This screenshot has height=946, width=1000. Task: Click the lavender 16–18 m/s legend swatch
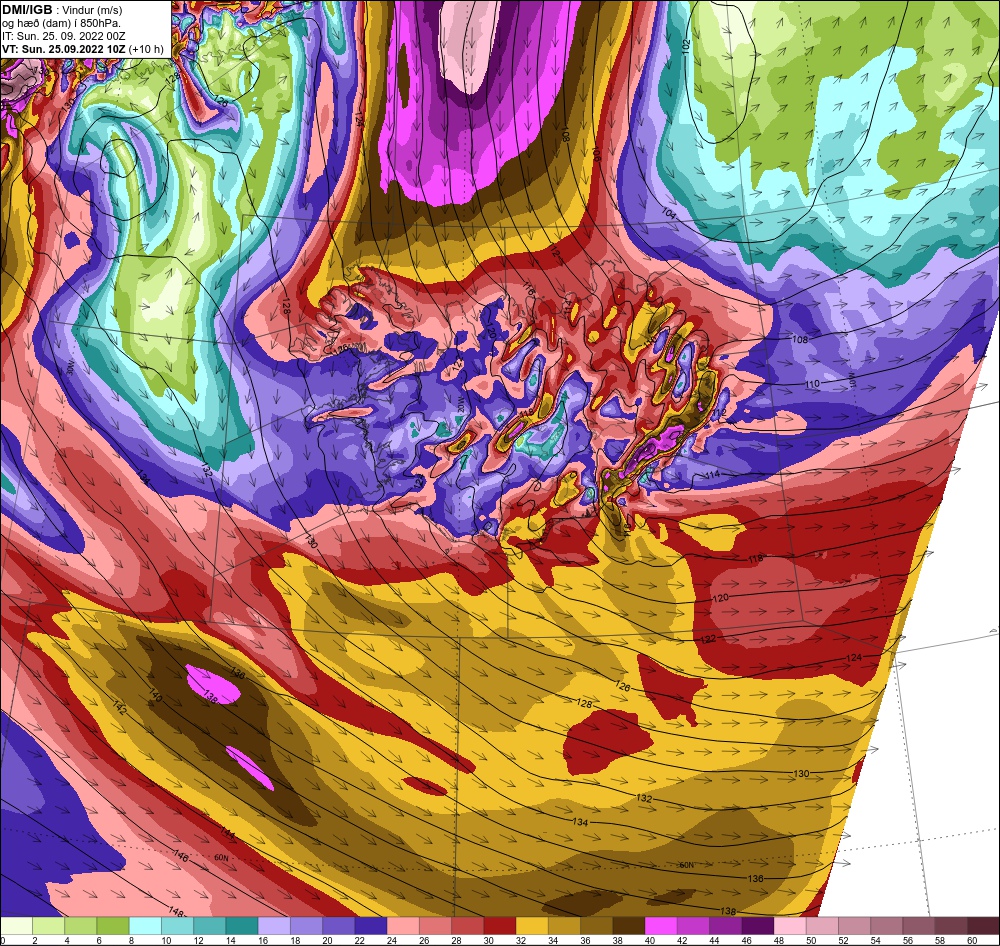(274, 926)
